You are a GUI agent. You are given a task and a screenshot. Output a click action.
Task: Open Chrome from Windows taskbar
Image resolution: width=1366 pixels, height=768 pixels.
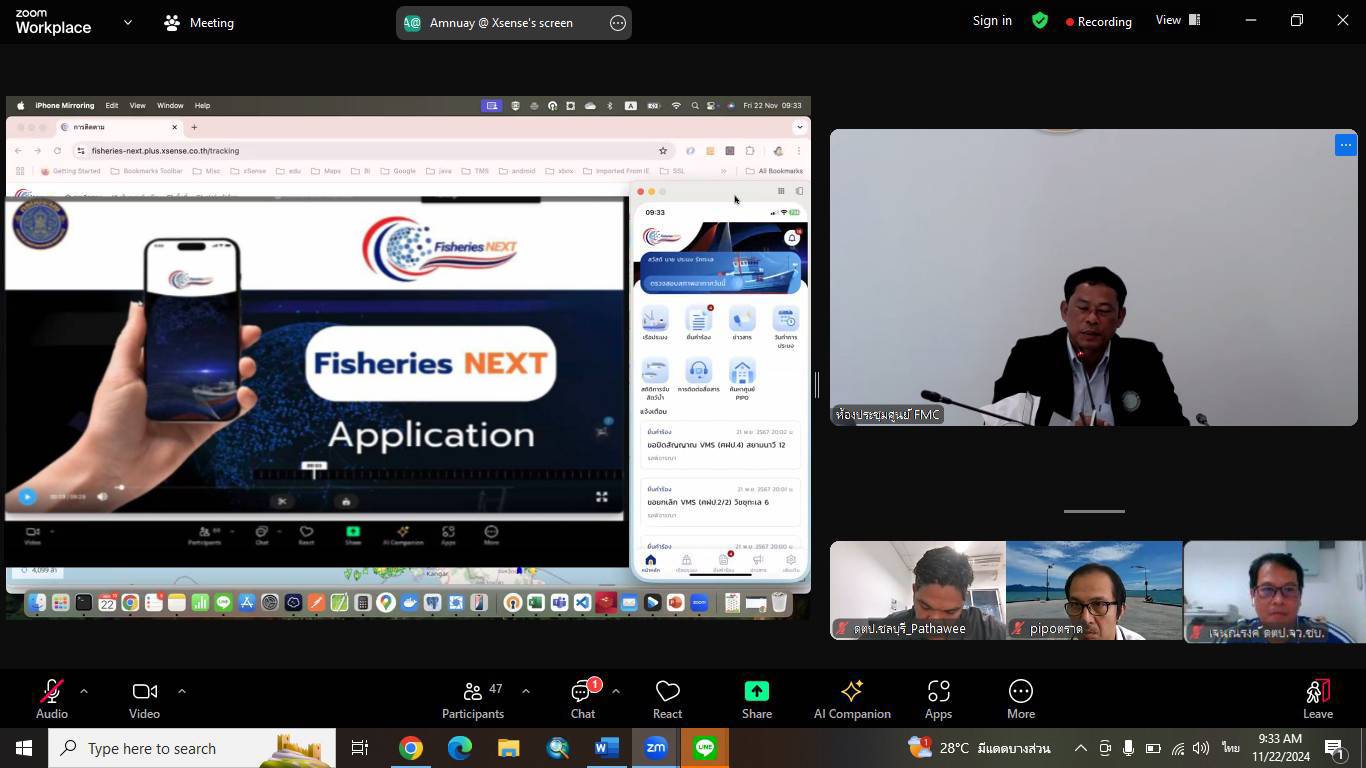pos(410,748)
